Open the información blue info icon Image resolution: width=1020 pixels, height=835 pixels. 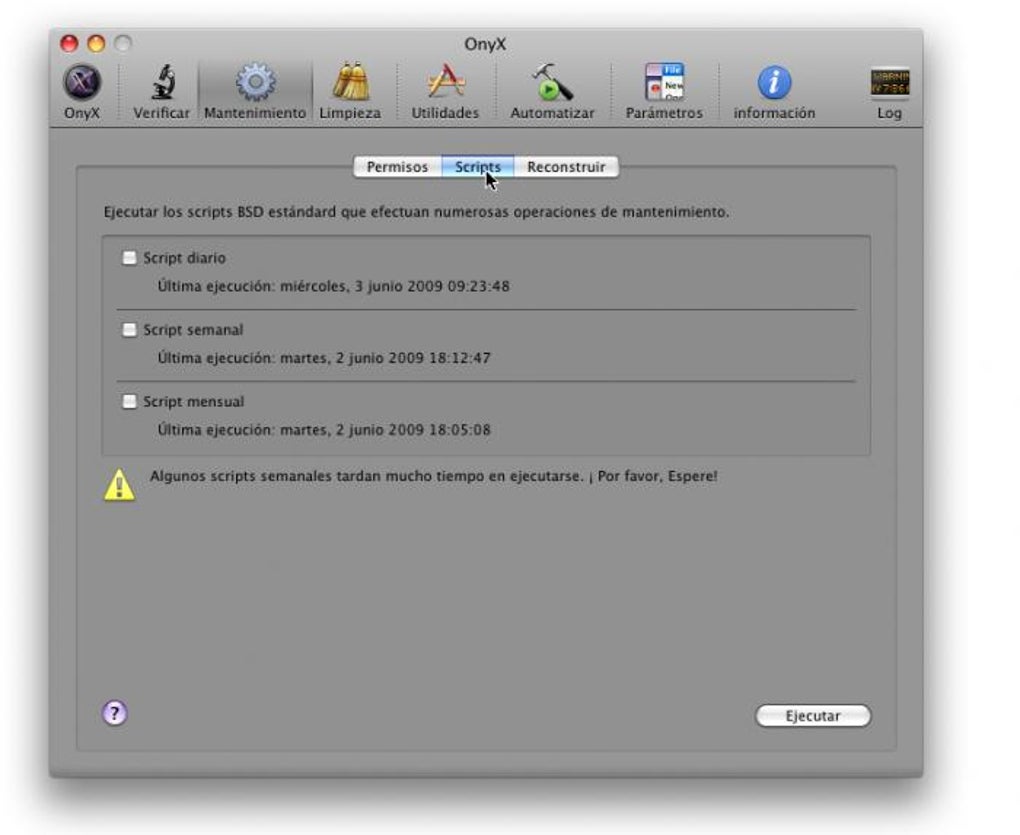coord(774,83)
